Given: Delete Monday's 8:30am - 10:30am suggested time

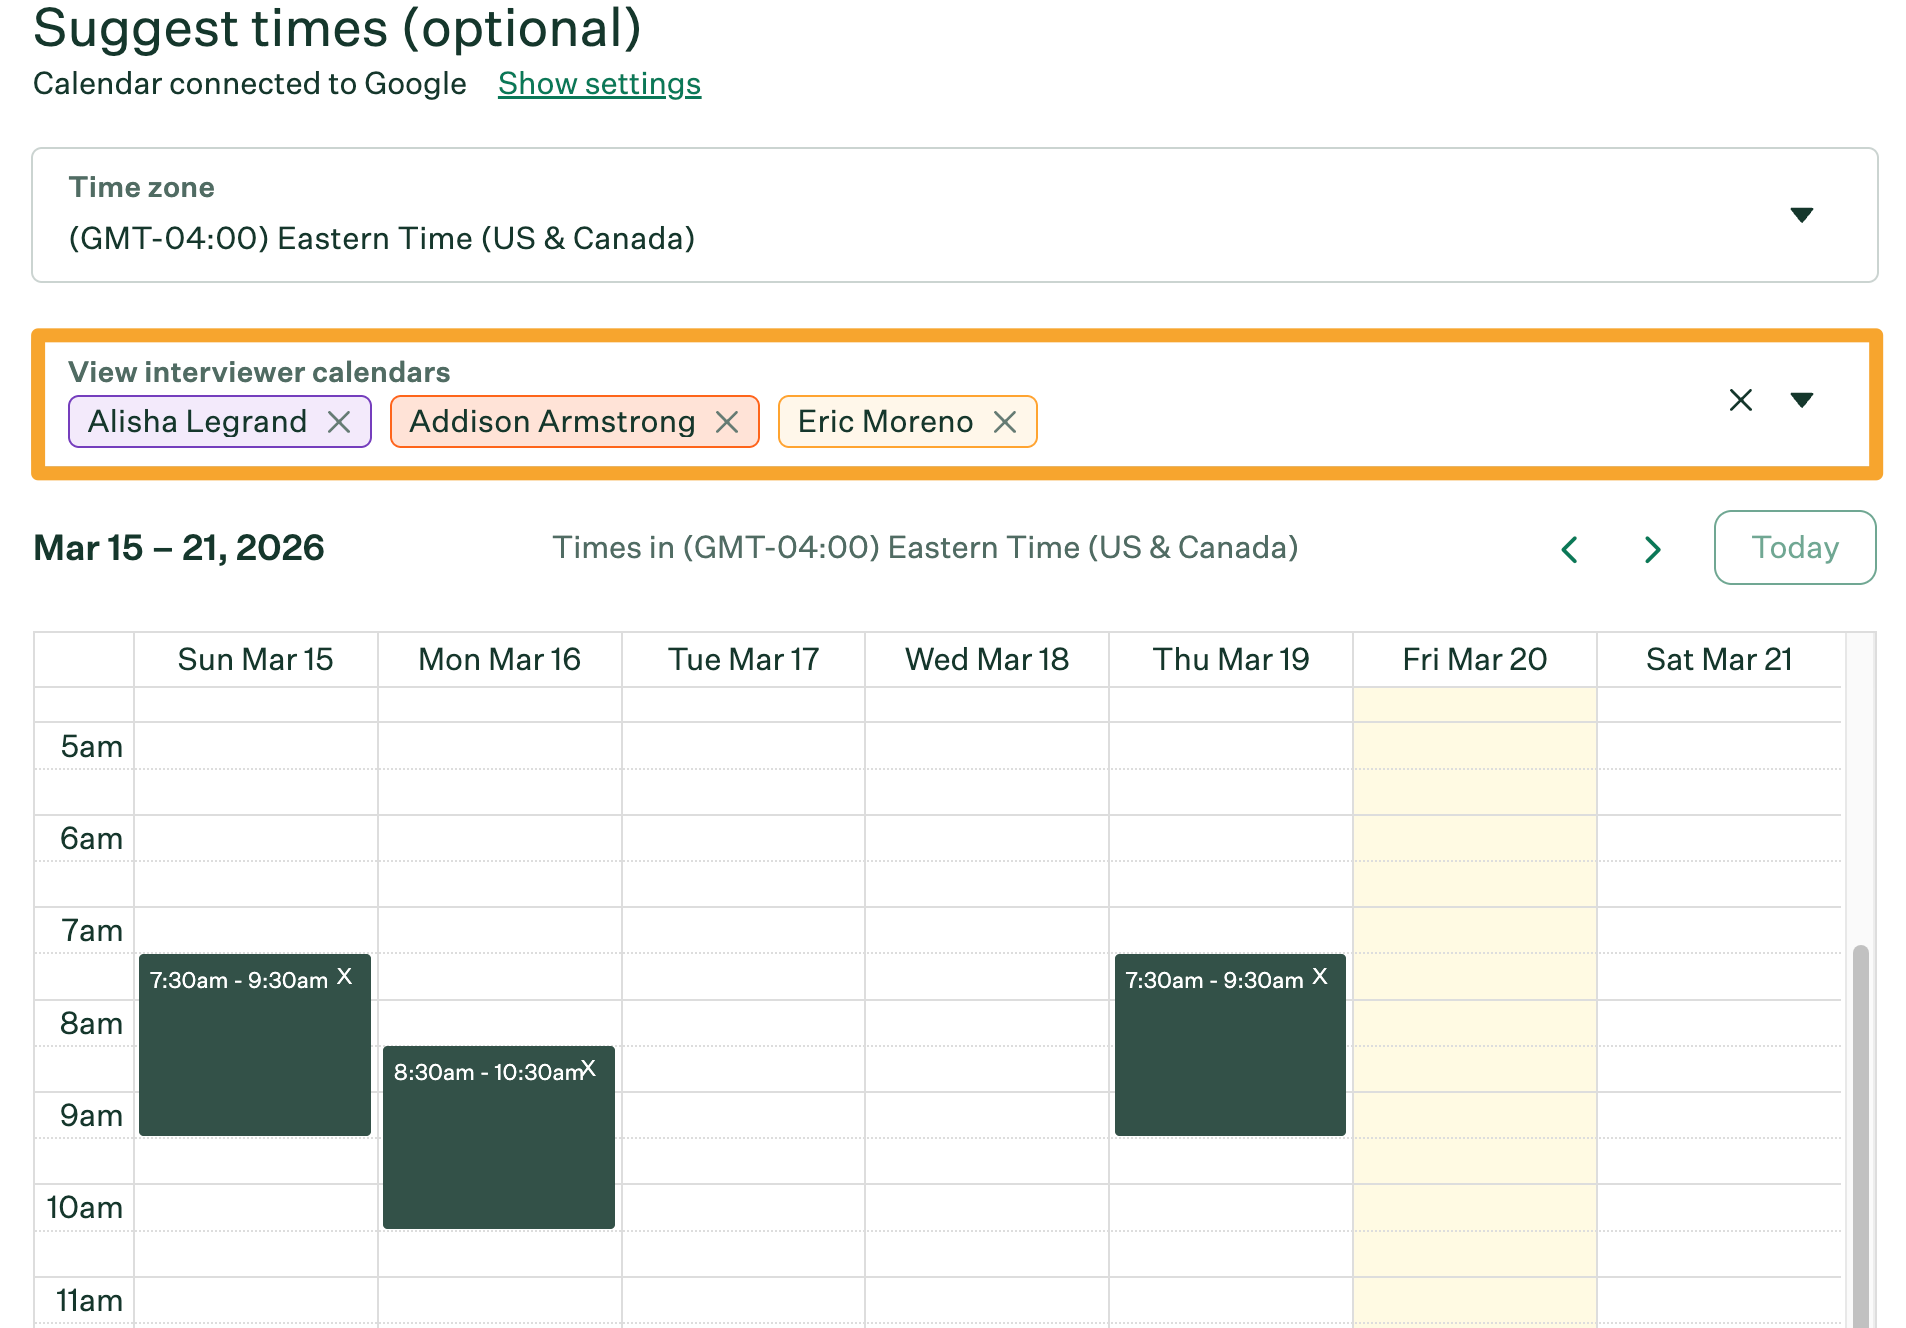Looking at the screenshot, I should click(589, 1070).
